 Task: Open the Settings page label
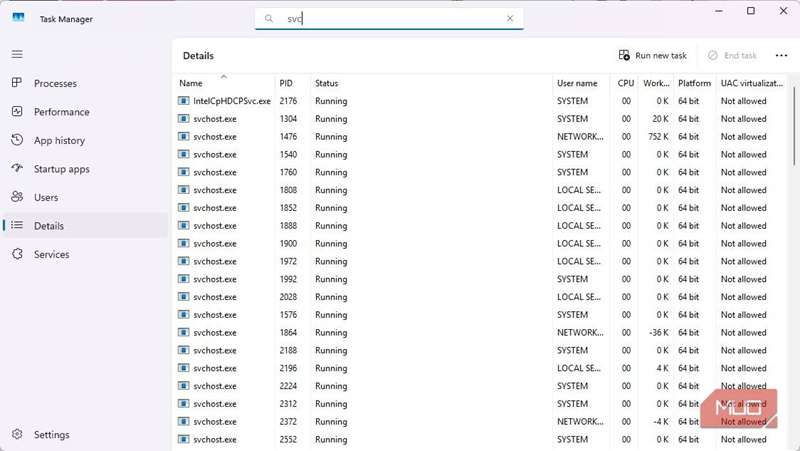pyautogui.click(x=52, y=435)
